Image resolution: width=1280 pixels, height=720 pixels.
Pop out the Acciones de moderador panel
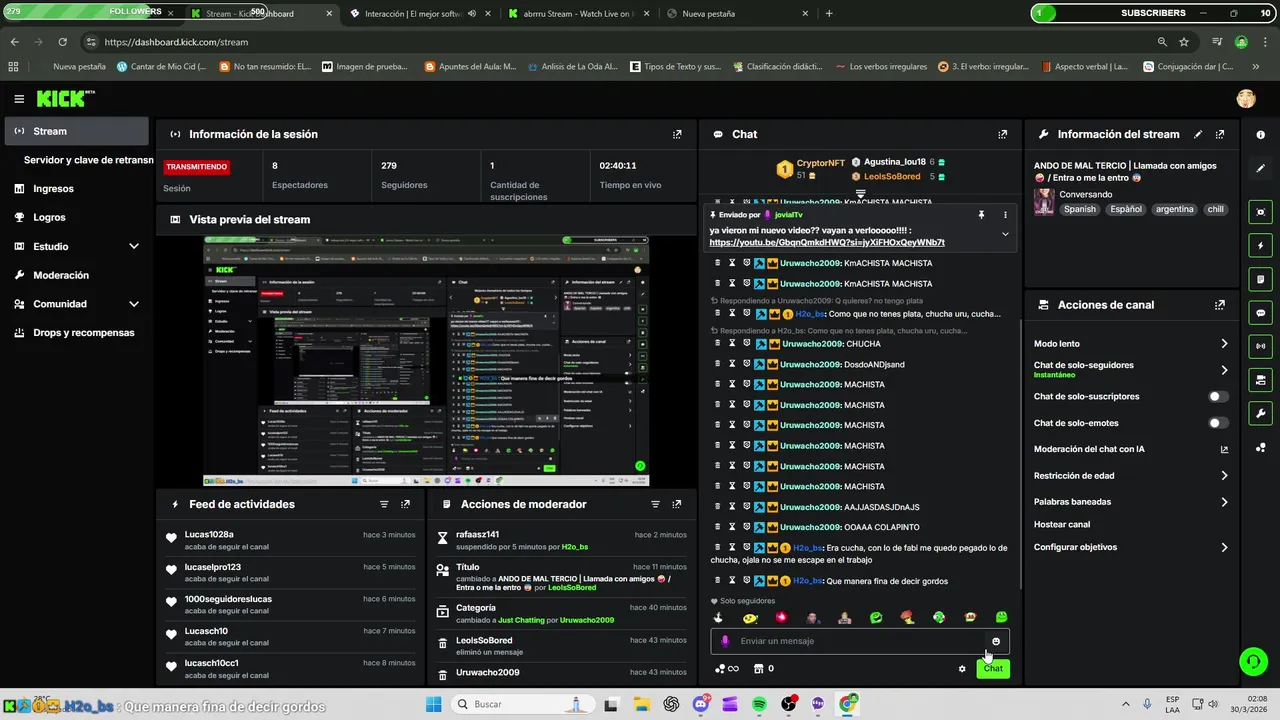point(677,504)
